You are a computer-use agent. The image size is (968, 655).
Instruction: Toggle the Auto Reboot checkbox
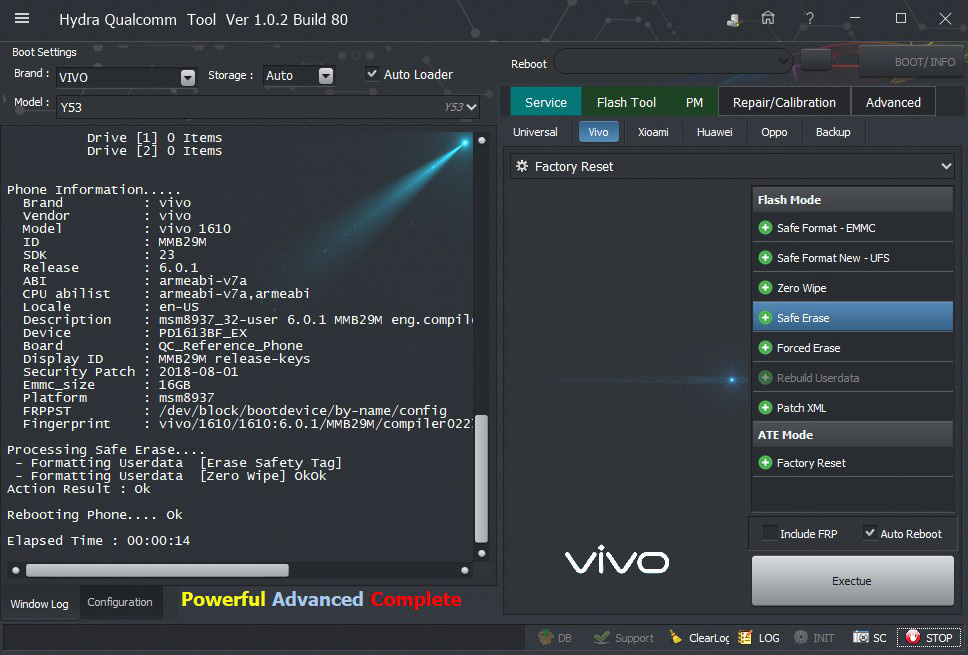pos(870,532)
